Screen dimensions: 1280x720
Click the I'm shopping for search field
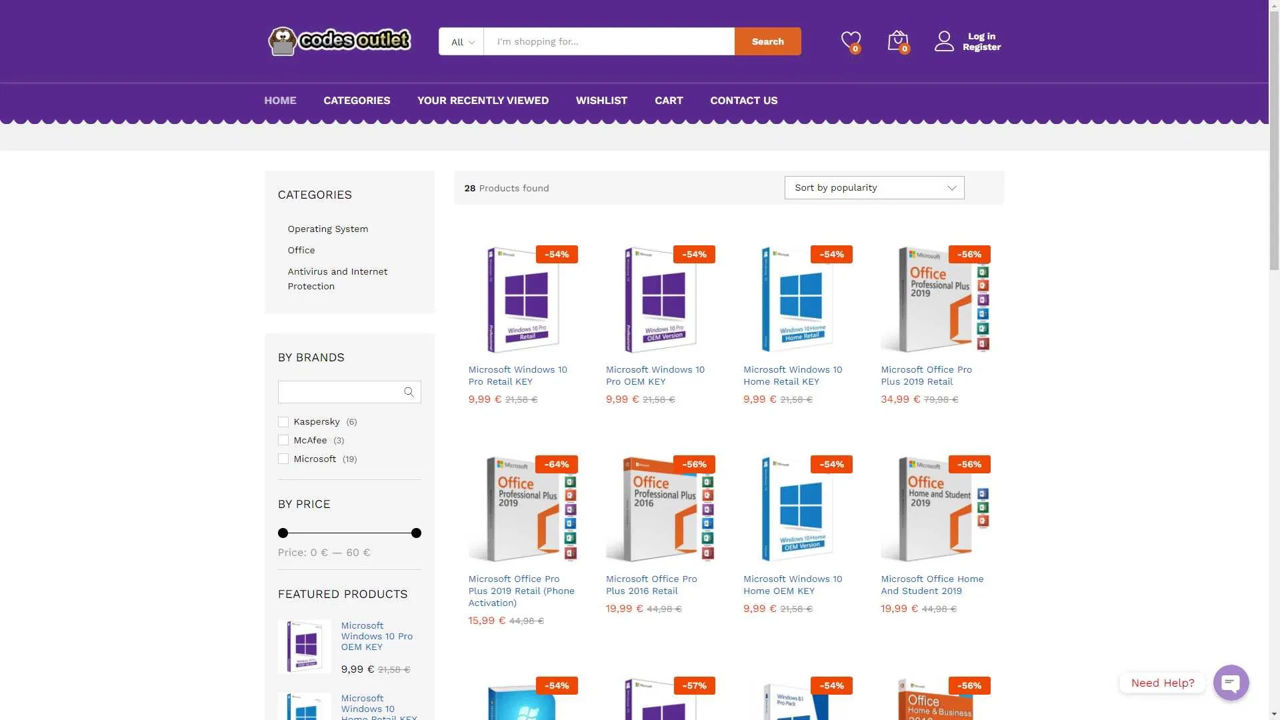pyautogui.click(x=609, y=42)
